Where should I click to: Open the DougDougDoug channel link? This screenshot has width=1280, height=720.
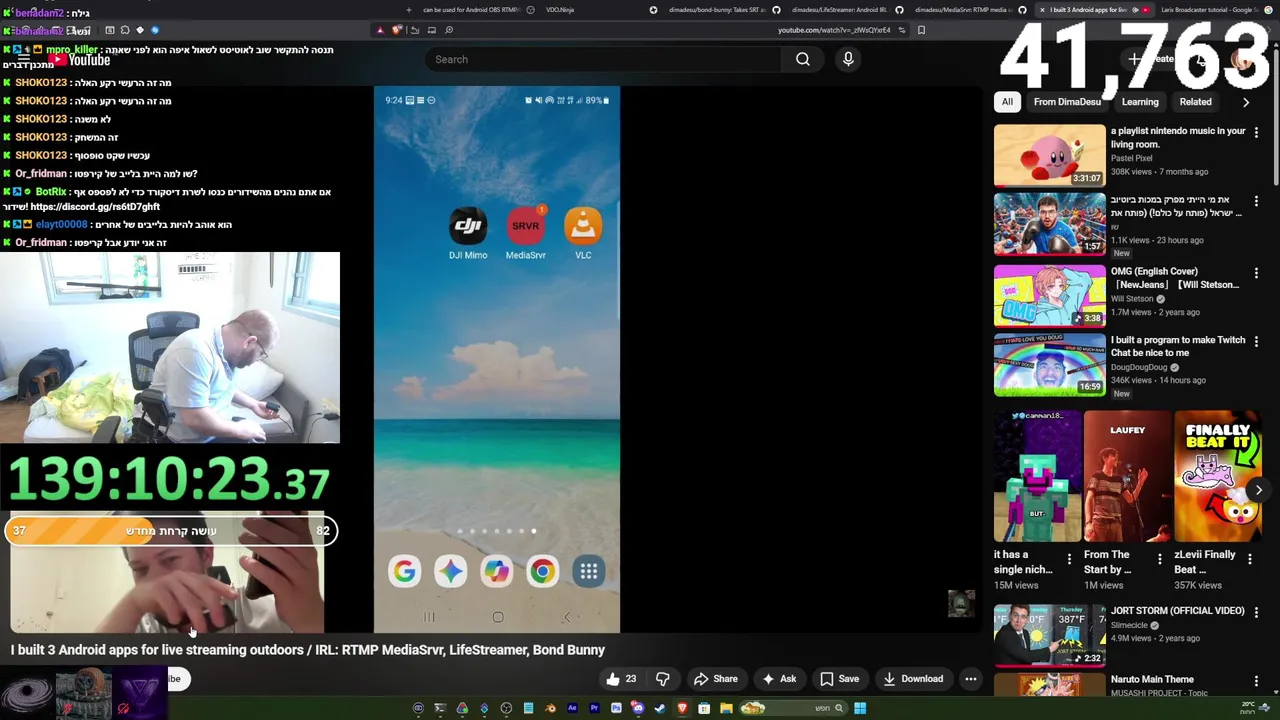[x=1139, y=367]
